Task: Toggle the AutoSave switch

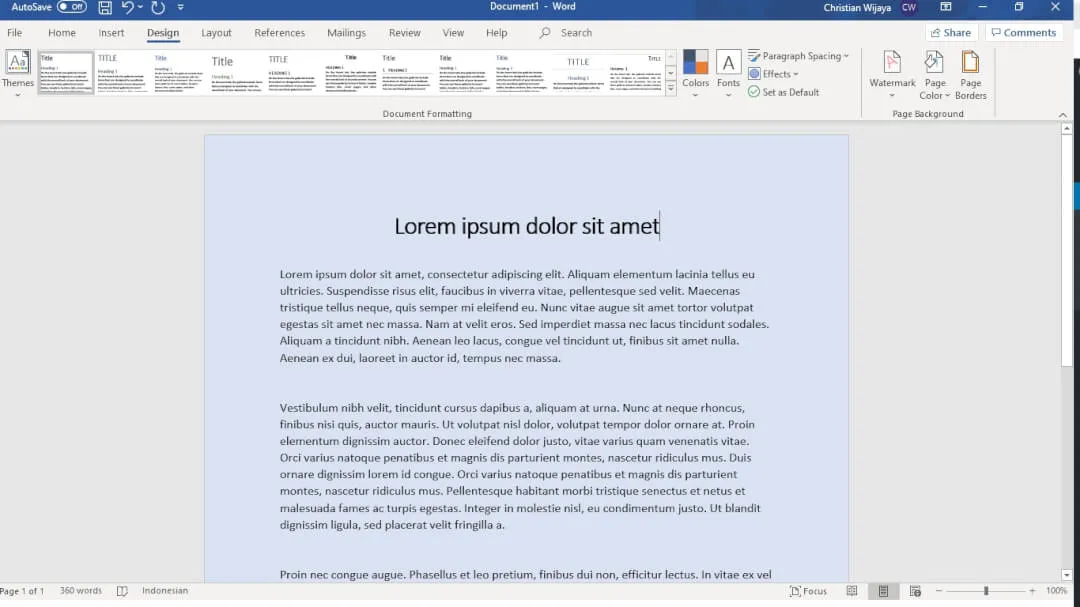Action: pyautogui.click(x=72, y=7)
